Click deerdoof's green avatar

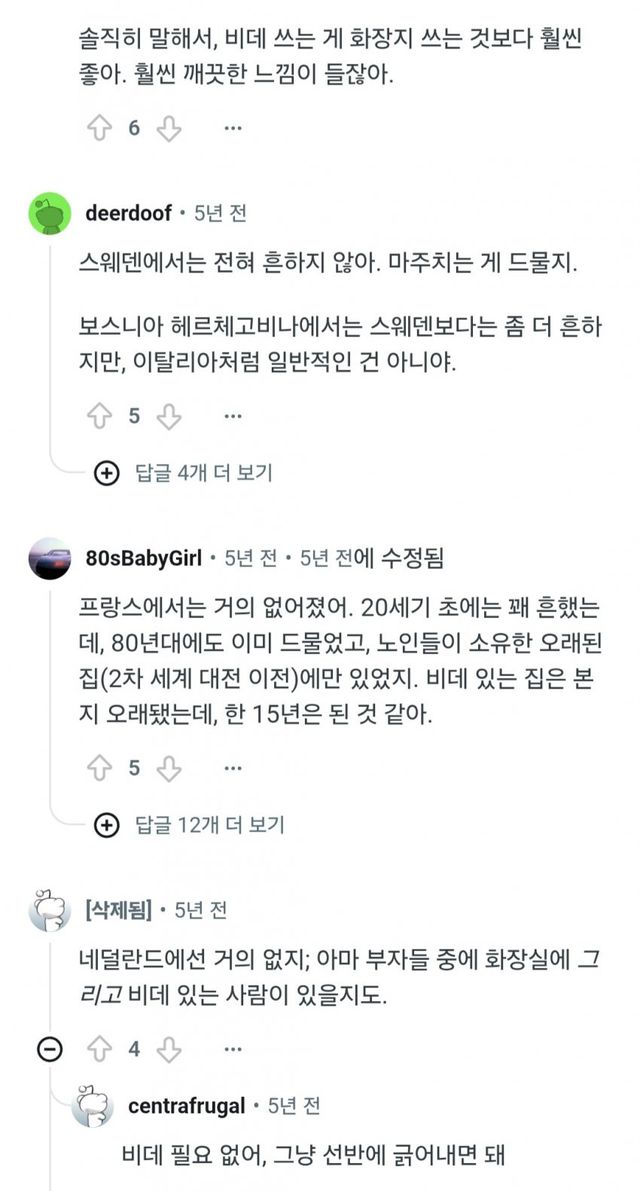pyautogui.click(x=50, y=213)
